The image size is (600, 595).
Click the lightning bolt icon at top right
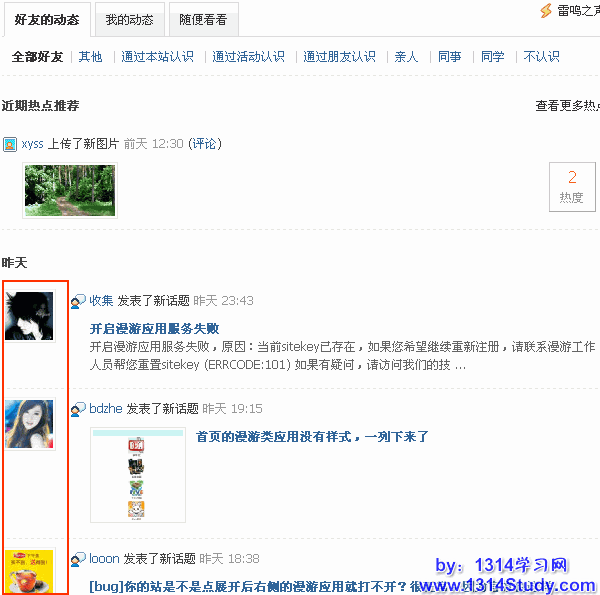546,11
